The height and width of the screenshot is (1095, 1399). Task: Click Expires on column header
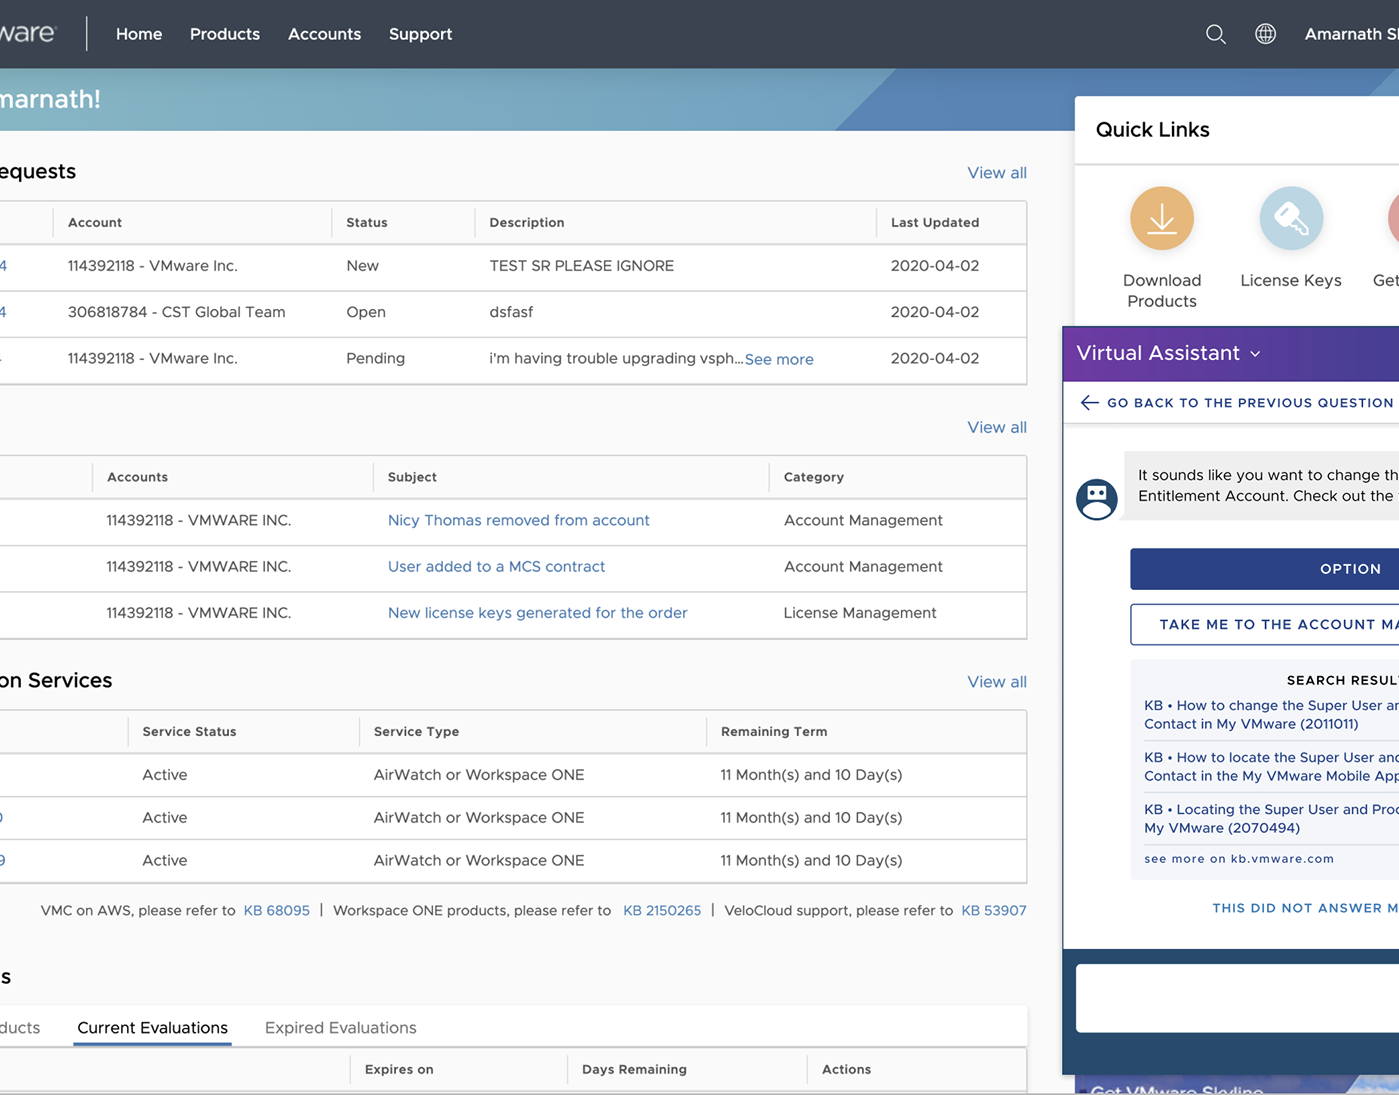tap(399, 1070)
